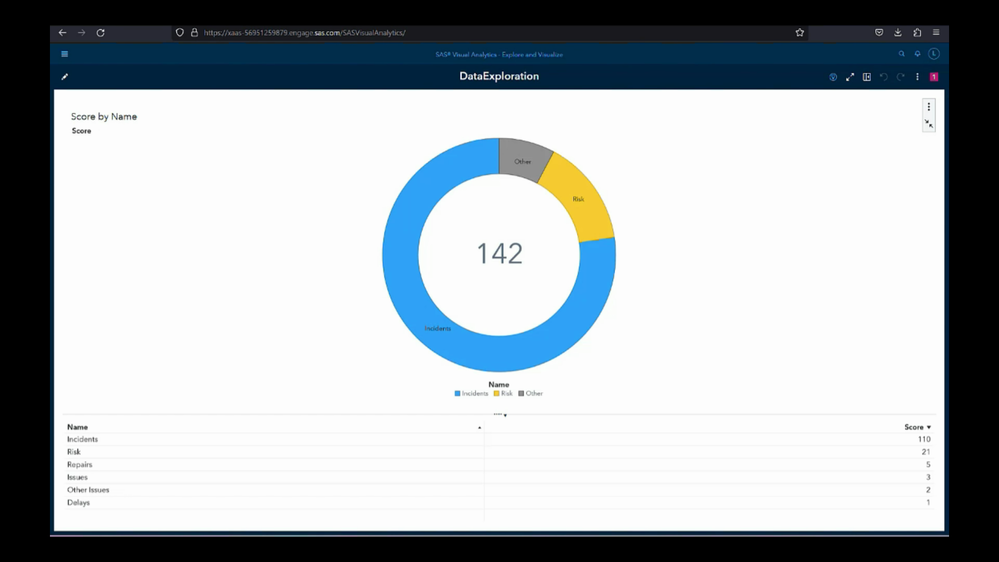Viewport: 999px width, 562px height.
Task: Open the chart object three-dot menu
Action: click(x=929, y=106)
